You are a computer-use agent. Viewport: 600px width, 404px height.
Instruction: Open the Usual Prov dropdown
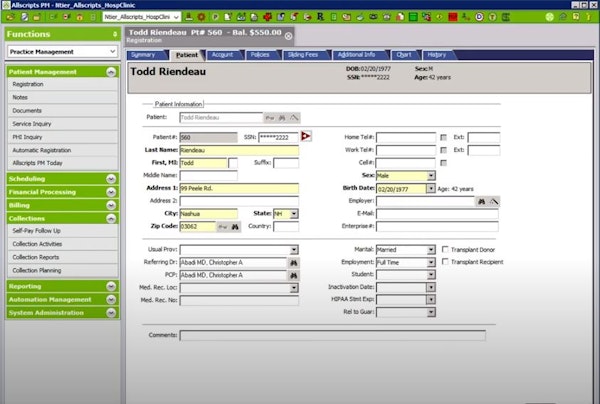[x=294, y=250]
